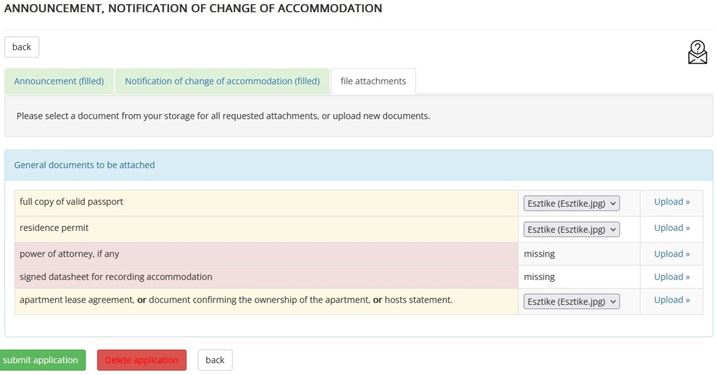Open the help envelope icon
The width and height of the screenshot is (717, 375).
click(x=697, y=52)
